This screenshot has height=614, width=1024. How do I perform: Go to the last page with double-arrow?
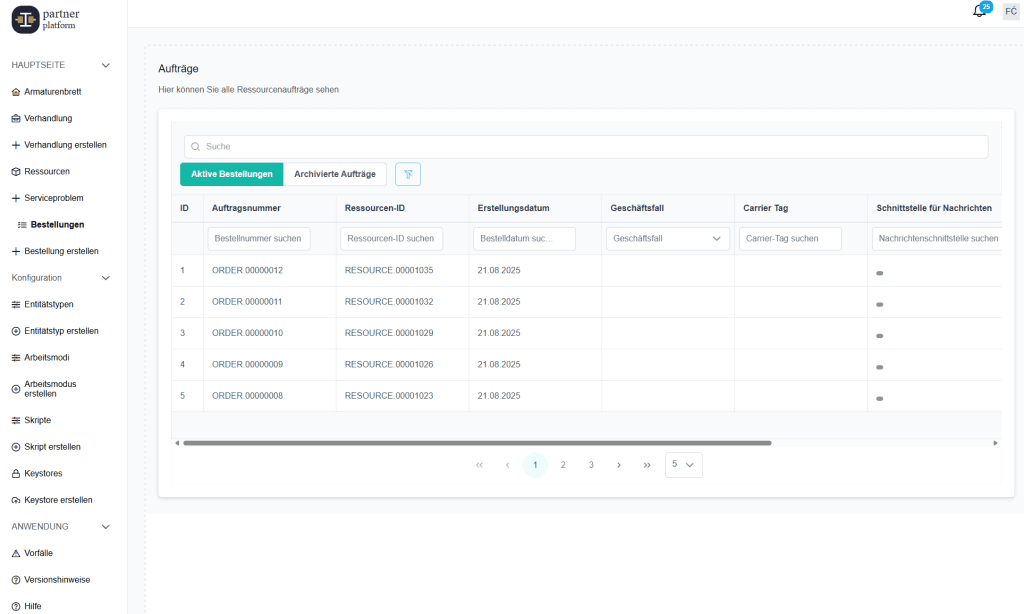647,465
